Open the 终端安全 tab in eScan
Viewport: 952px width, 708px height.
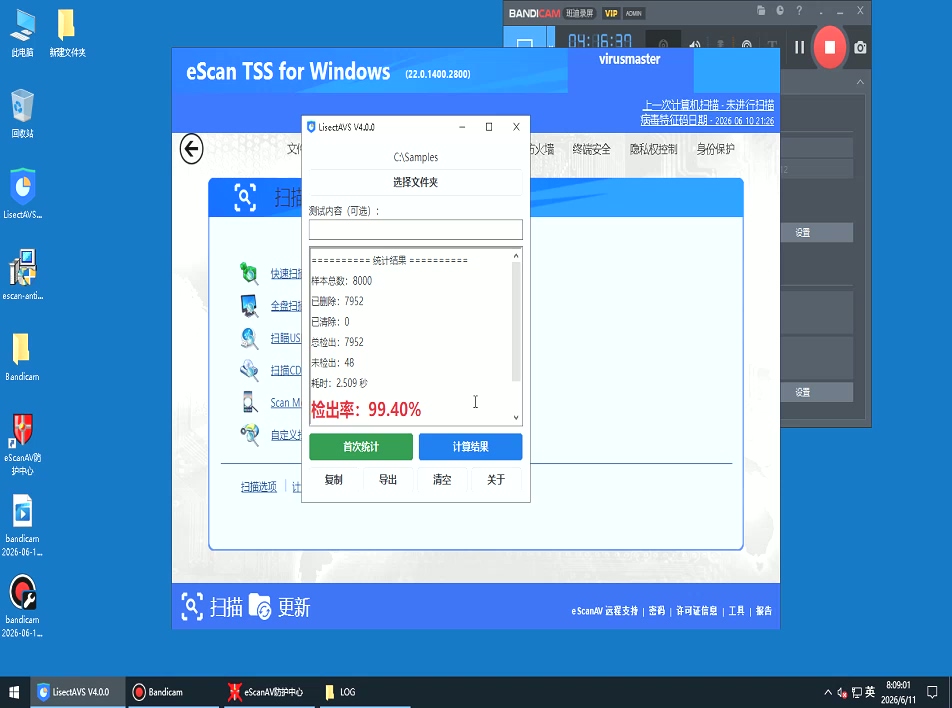591,149
